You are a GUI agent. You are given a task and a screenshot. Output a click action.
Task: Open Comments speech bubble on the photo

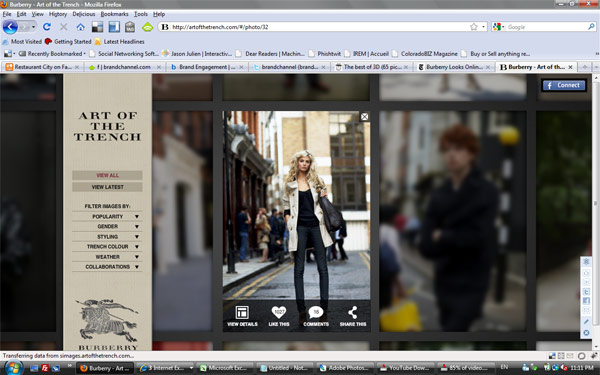[x=316, y=316]
